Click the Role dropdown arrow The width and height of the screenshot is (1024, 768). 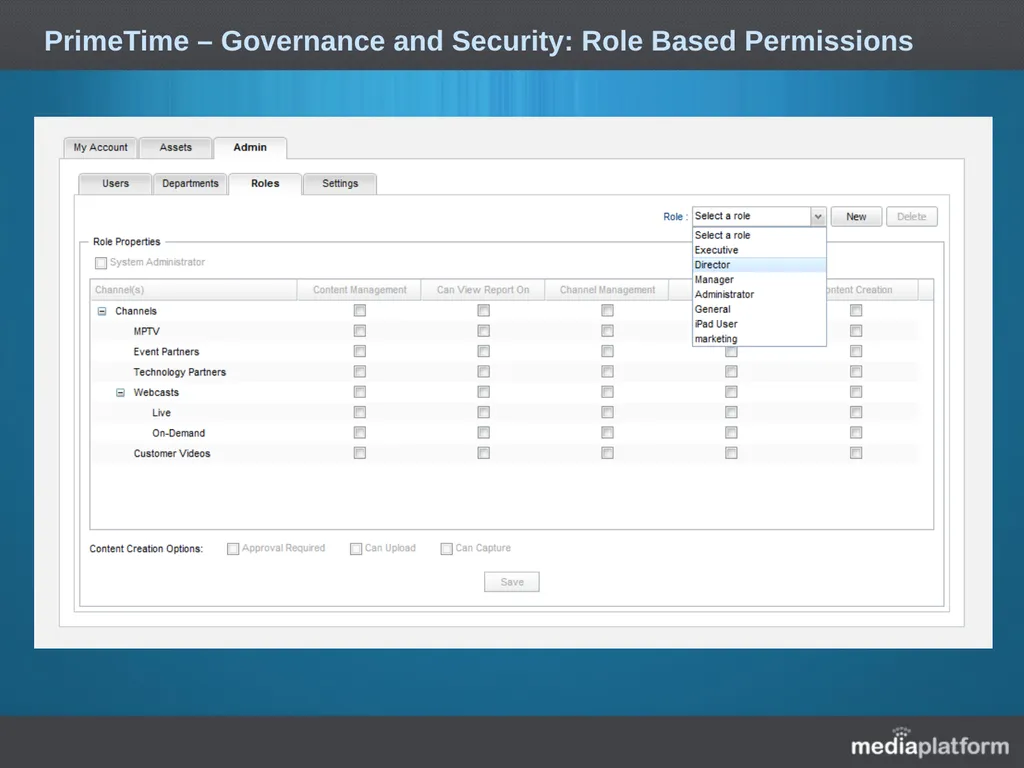[818, 216]
